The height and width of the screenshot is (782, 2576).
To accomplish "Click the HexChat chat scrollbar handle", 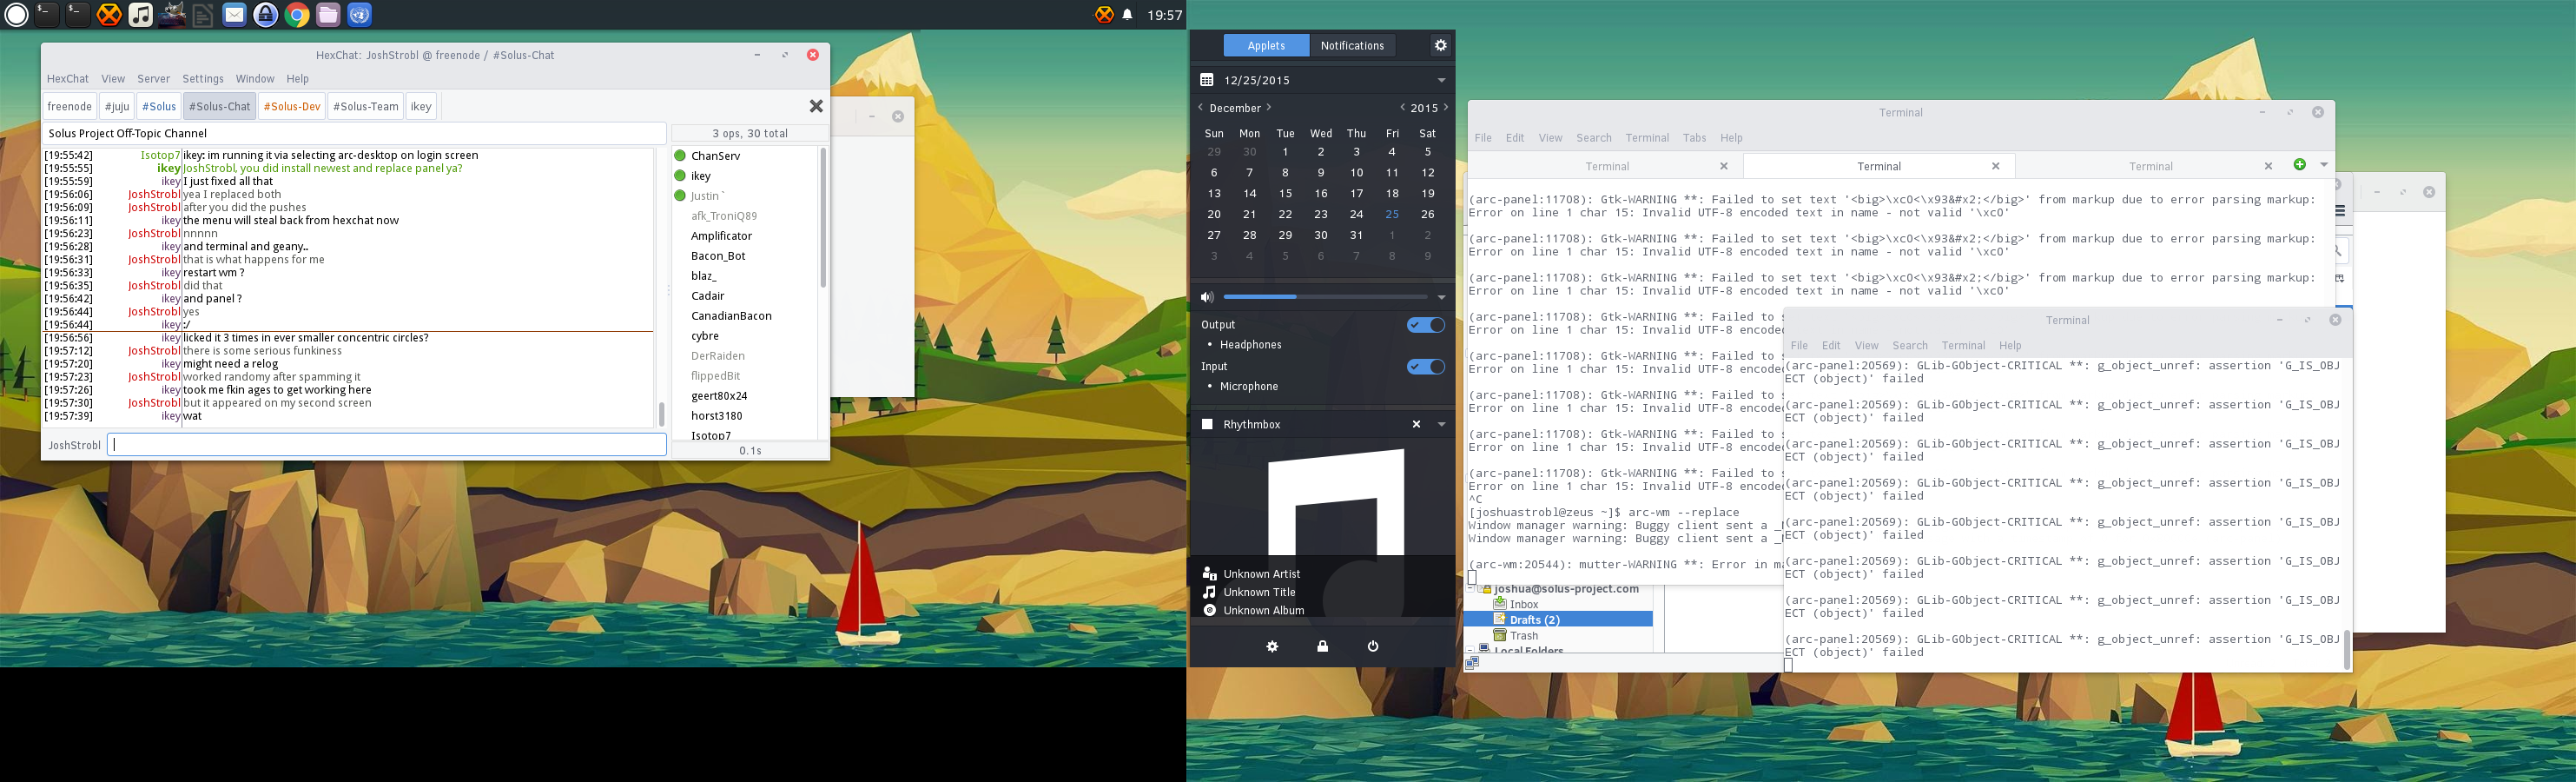I will click(661, 413).
